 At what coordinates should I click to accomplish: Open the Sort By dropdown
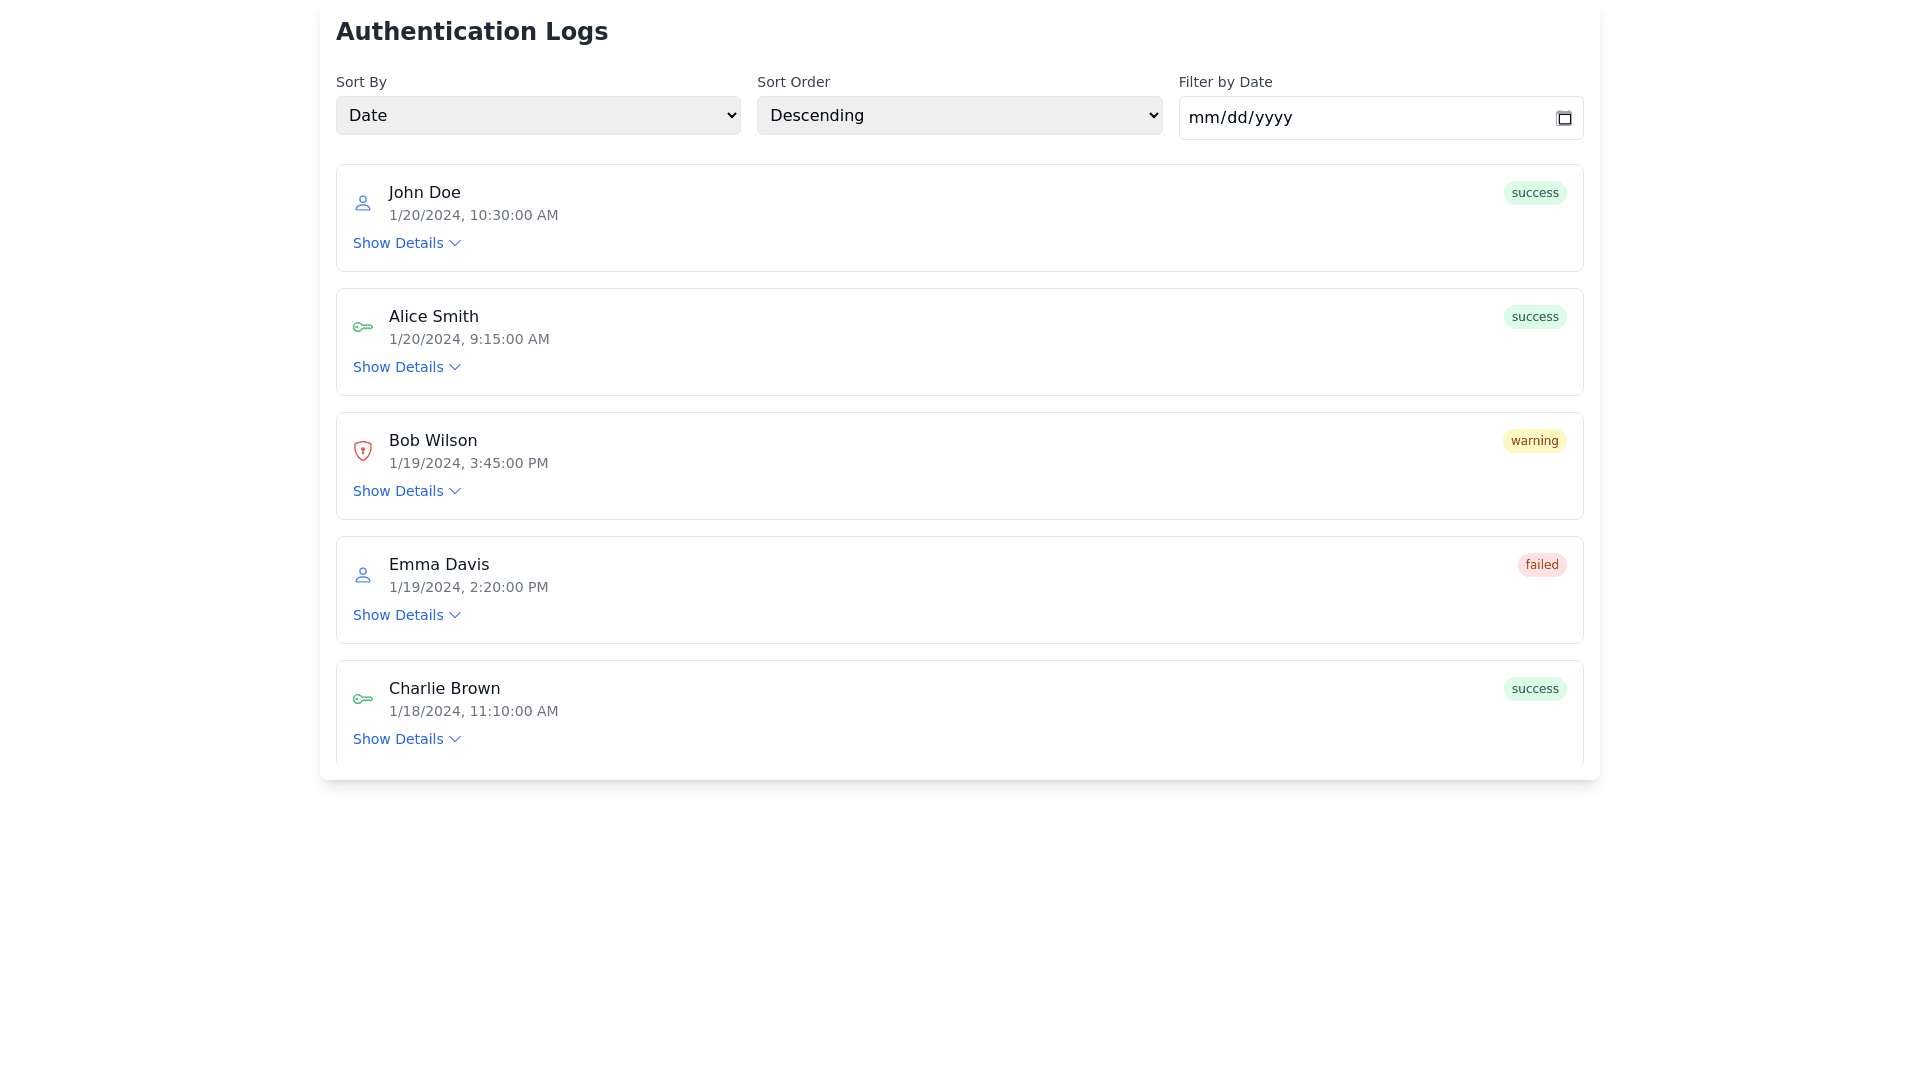(x=538, y=115)
